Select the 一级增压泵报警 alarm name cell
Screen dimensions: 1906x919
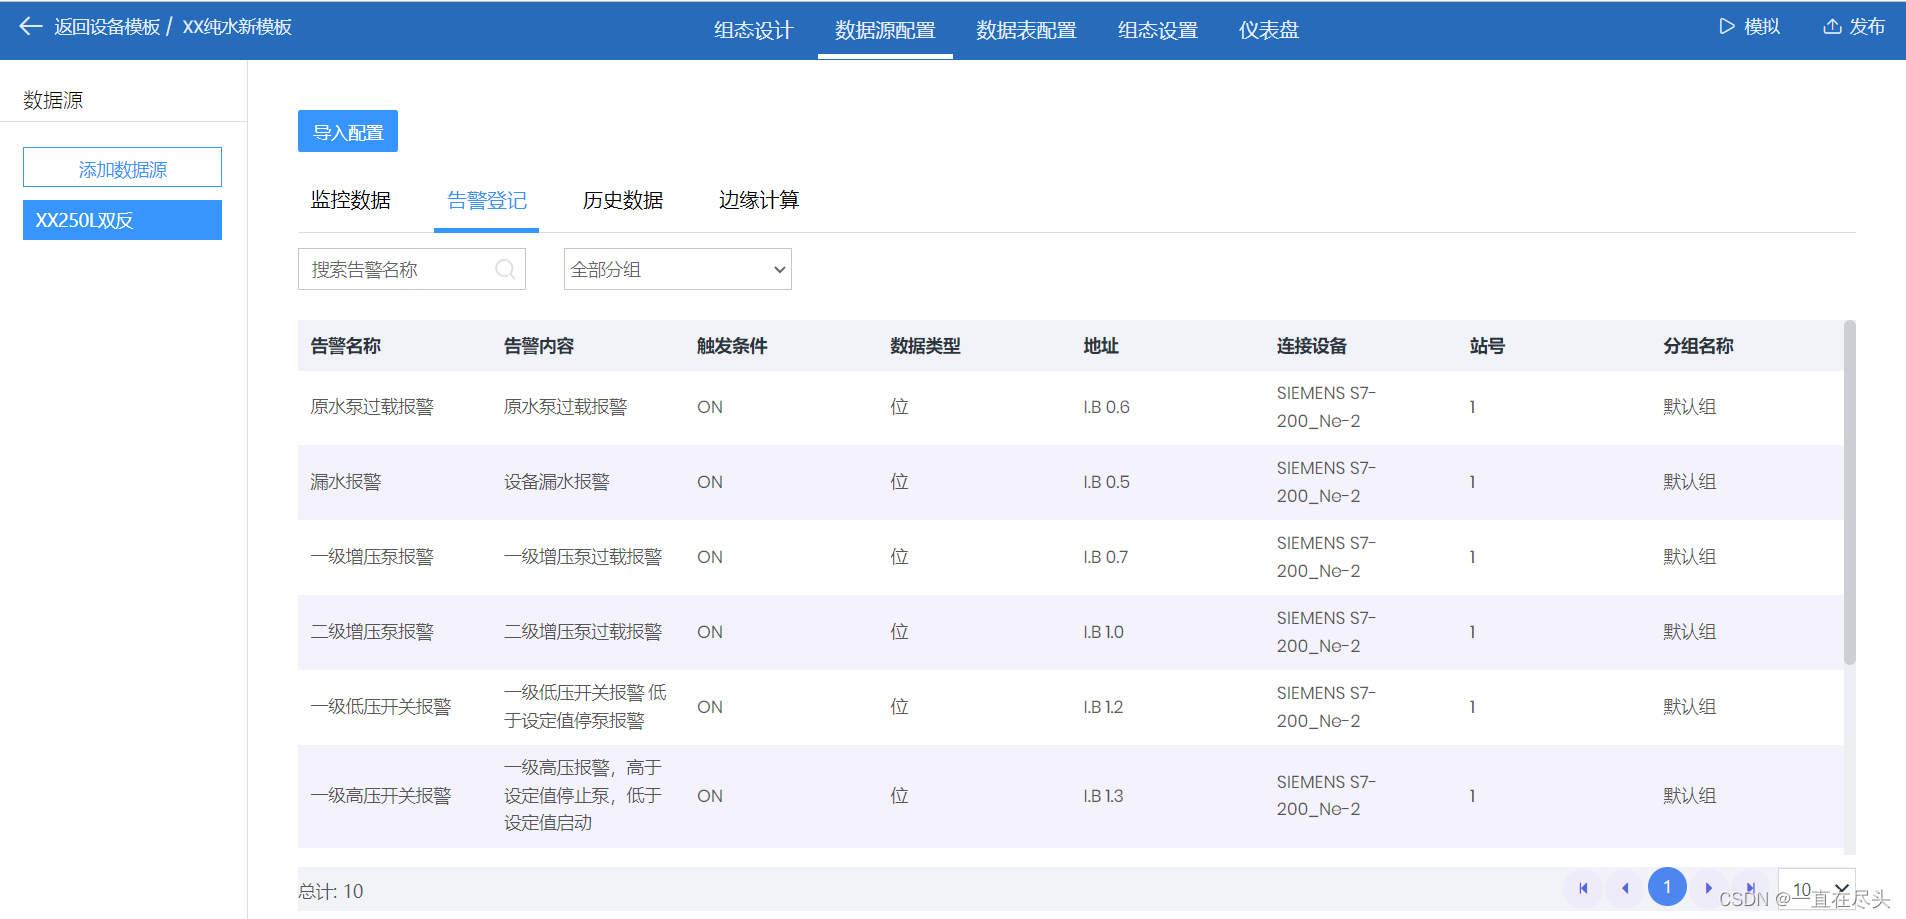(x=372, y=557)
